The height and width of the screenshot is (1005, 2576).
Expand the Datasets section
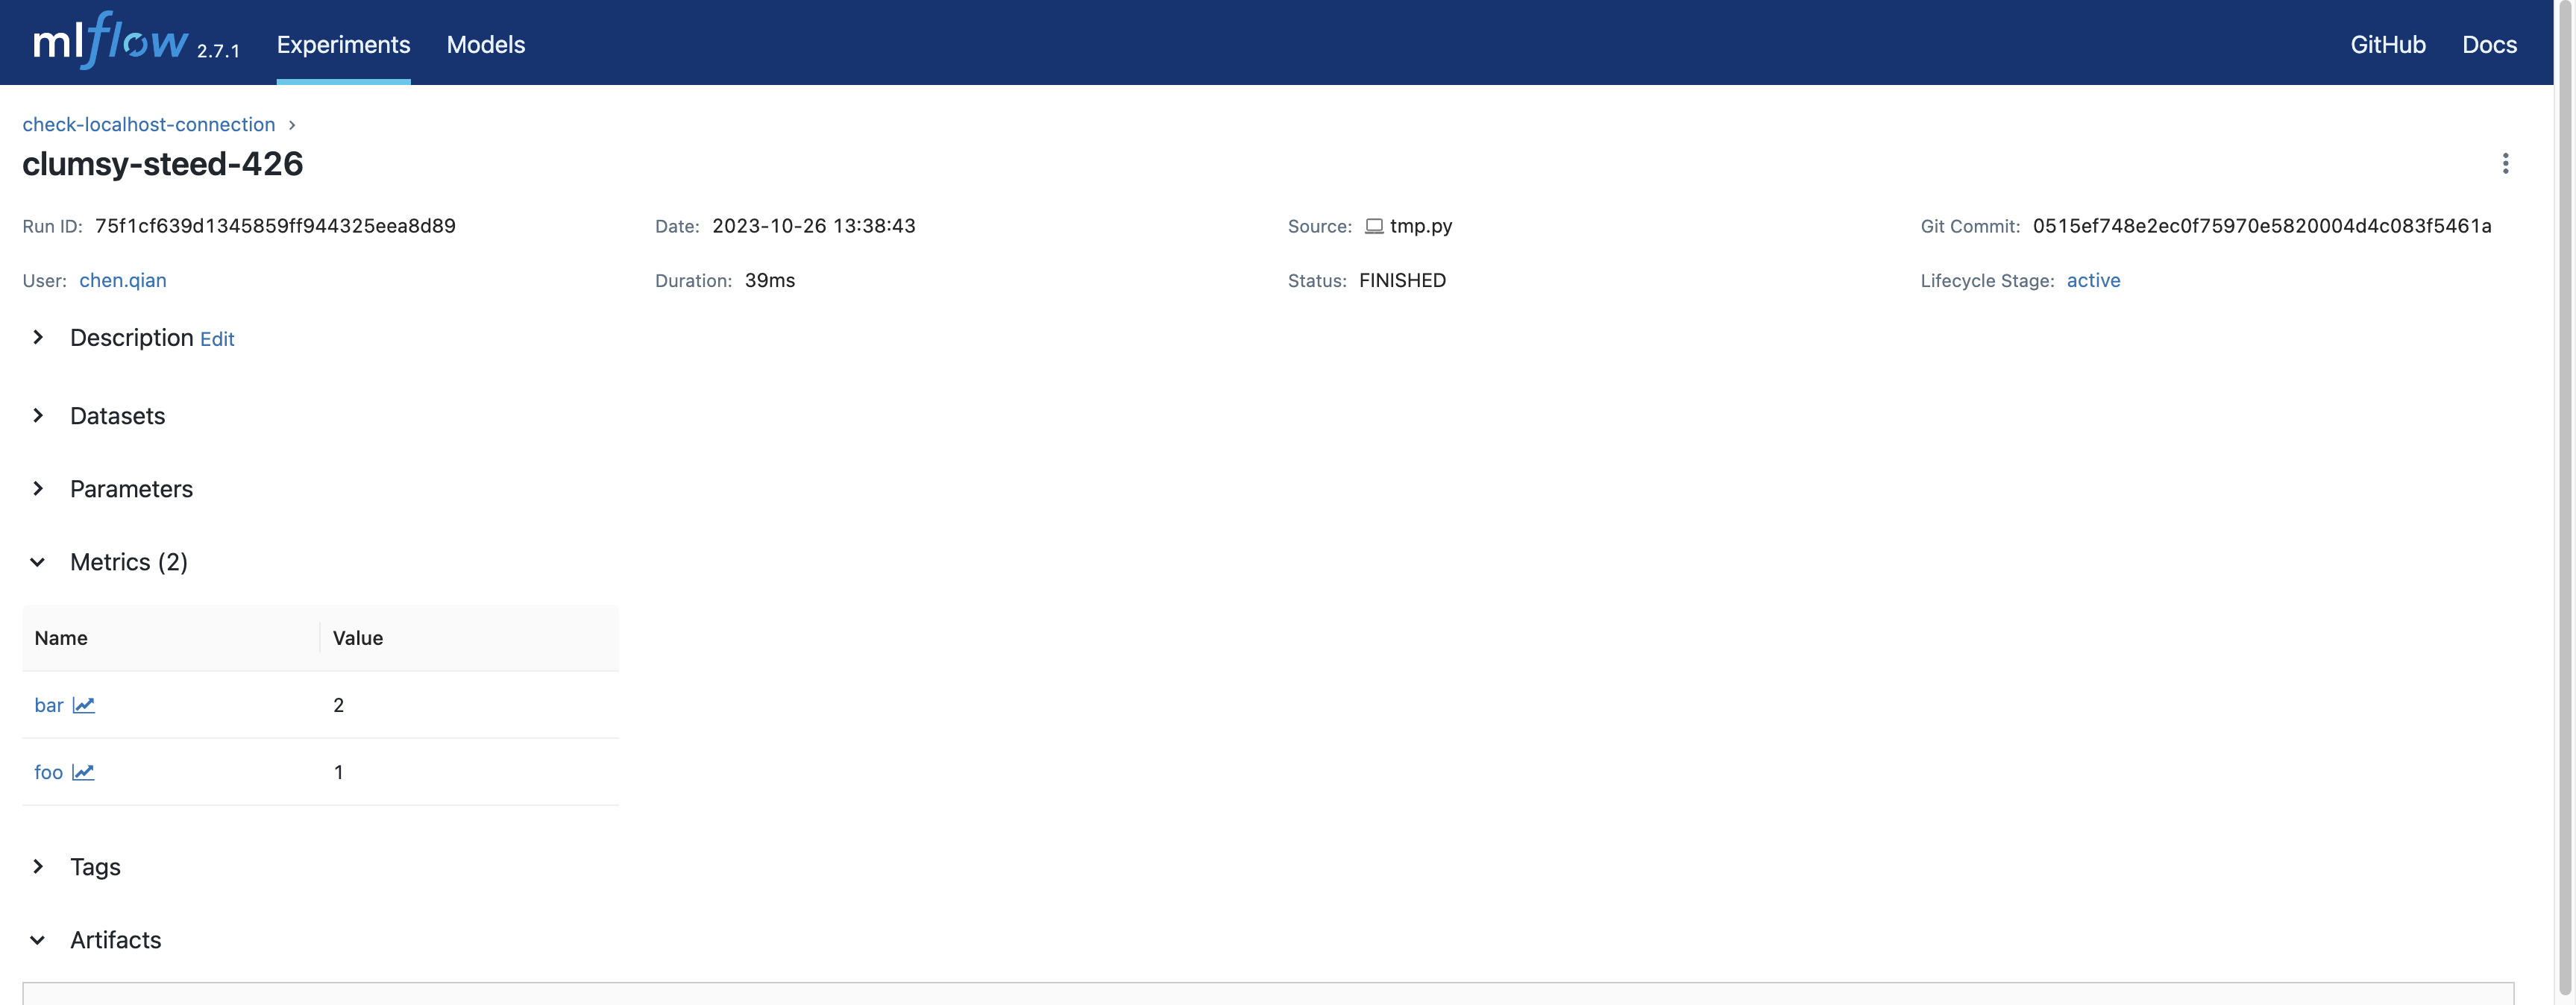(38, 416)
